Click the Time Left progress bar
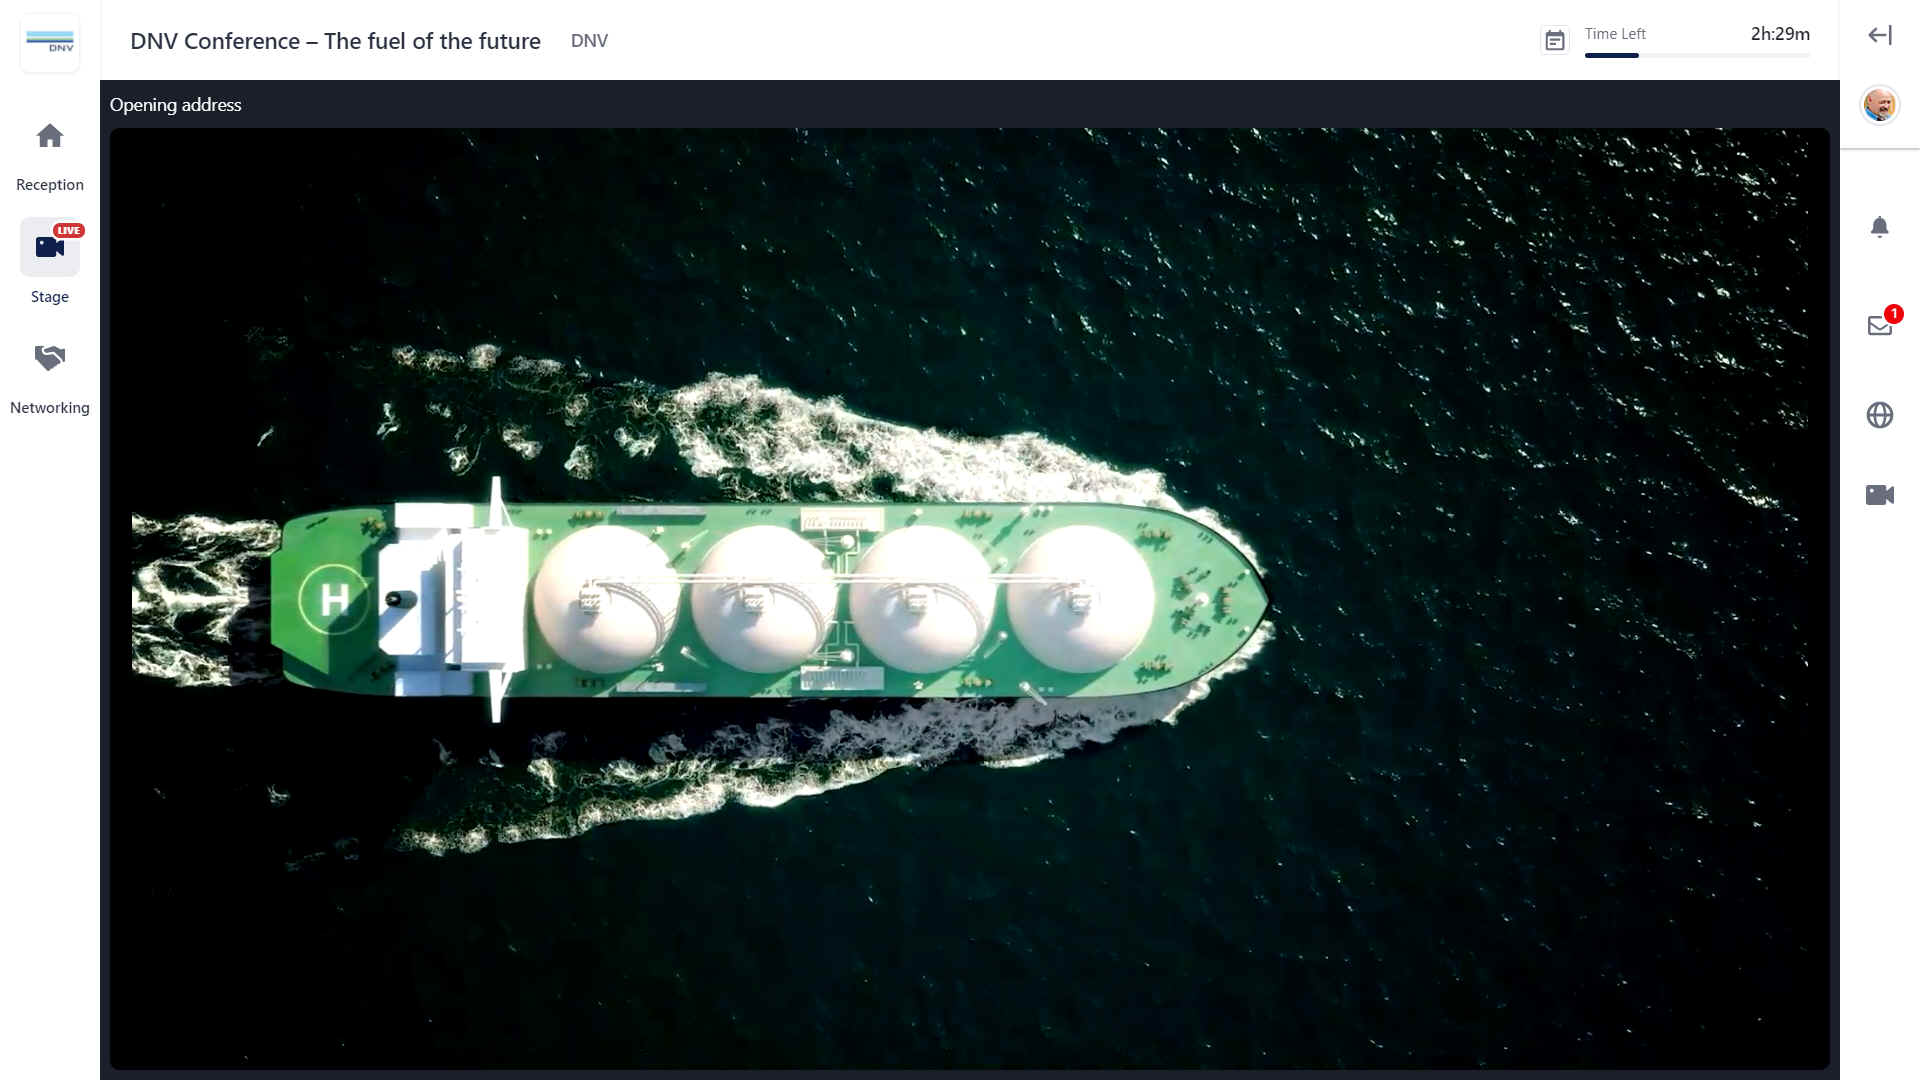 pos(1697,56)
